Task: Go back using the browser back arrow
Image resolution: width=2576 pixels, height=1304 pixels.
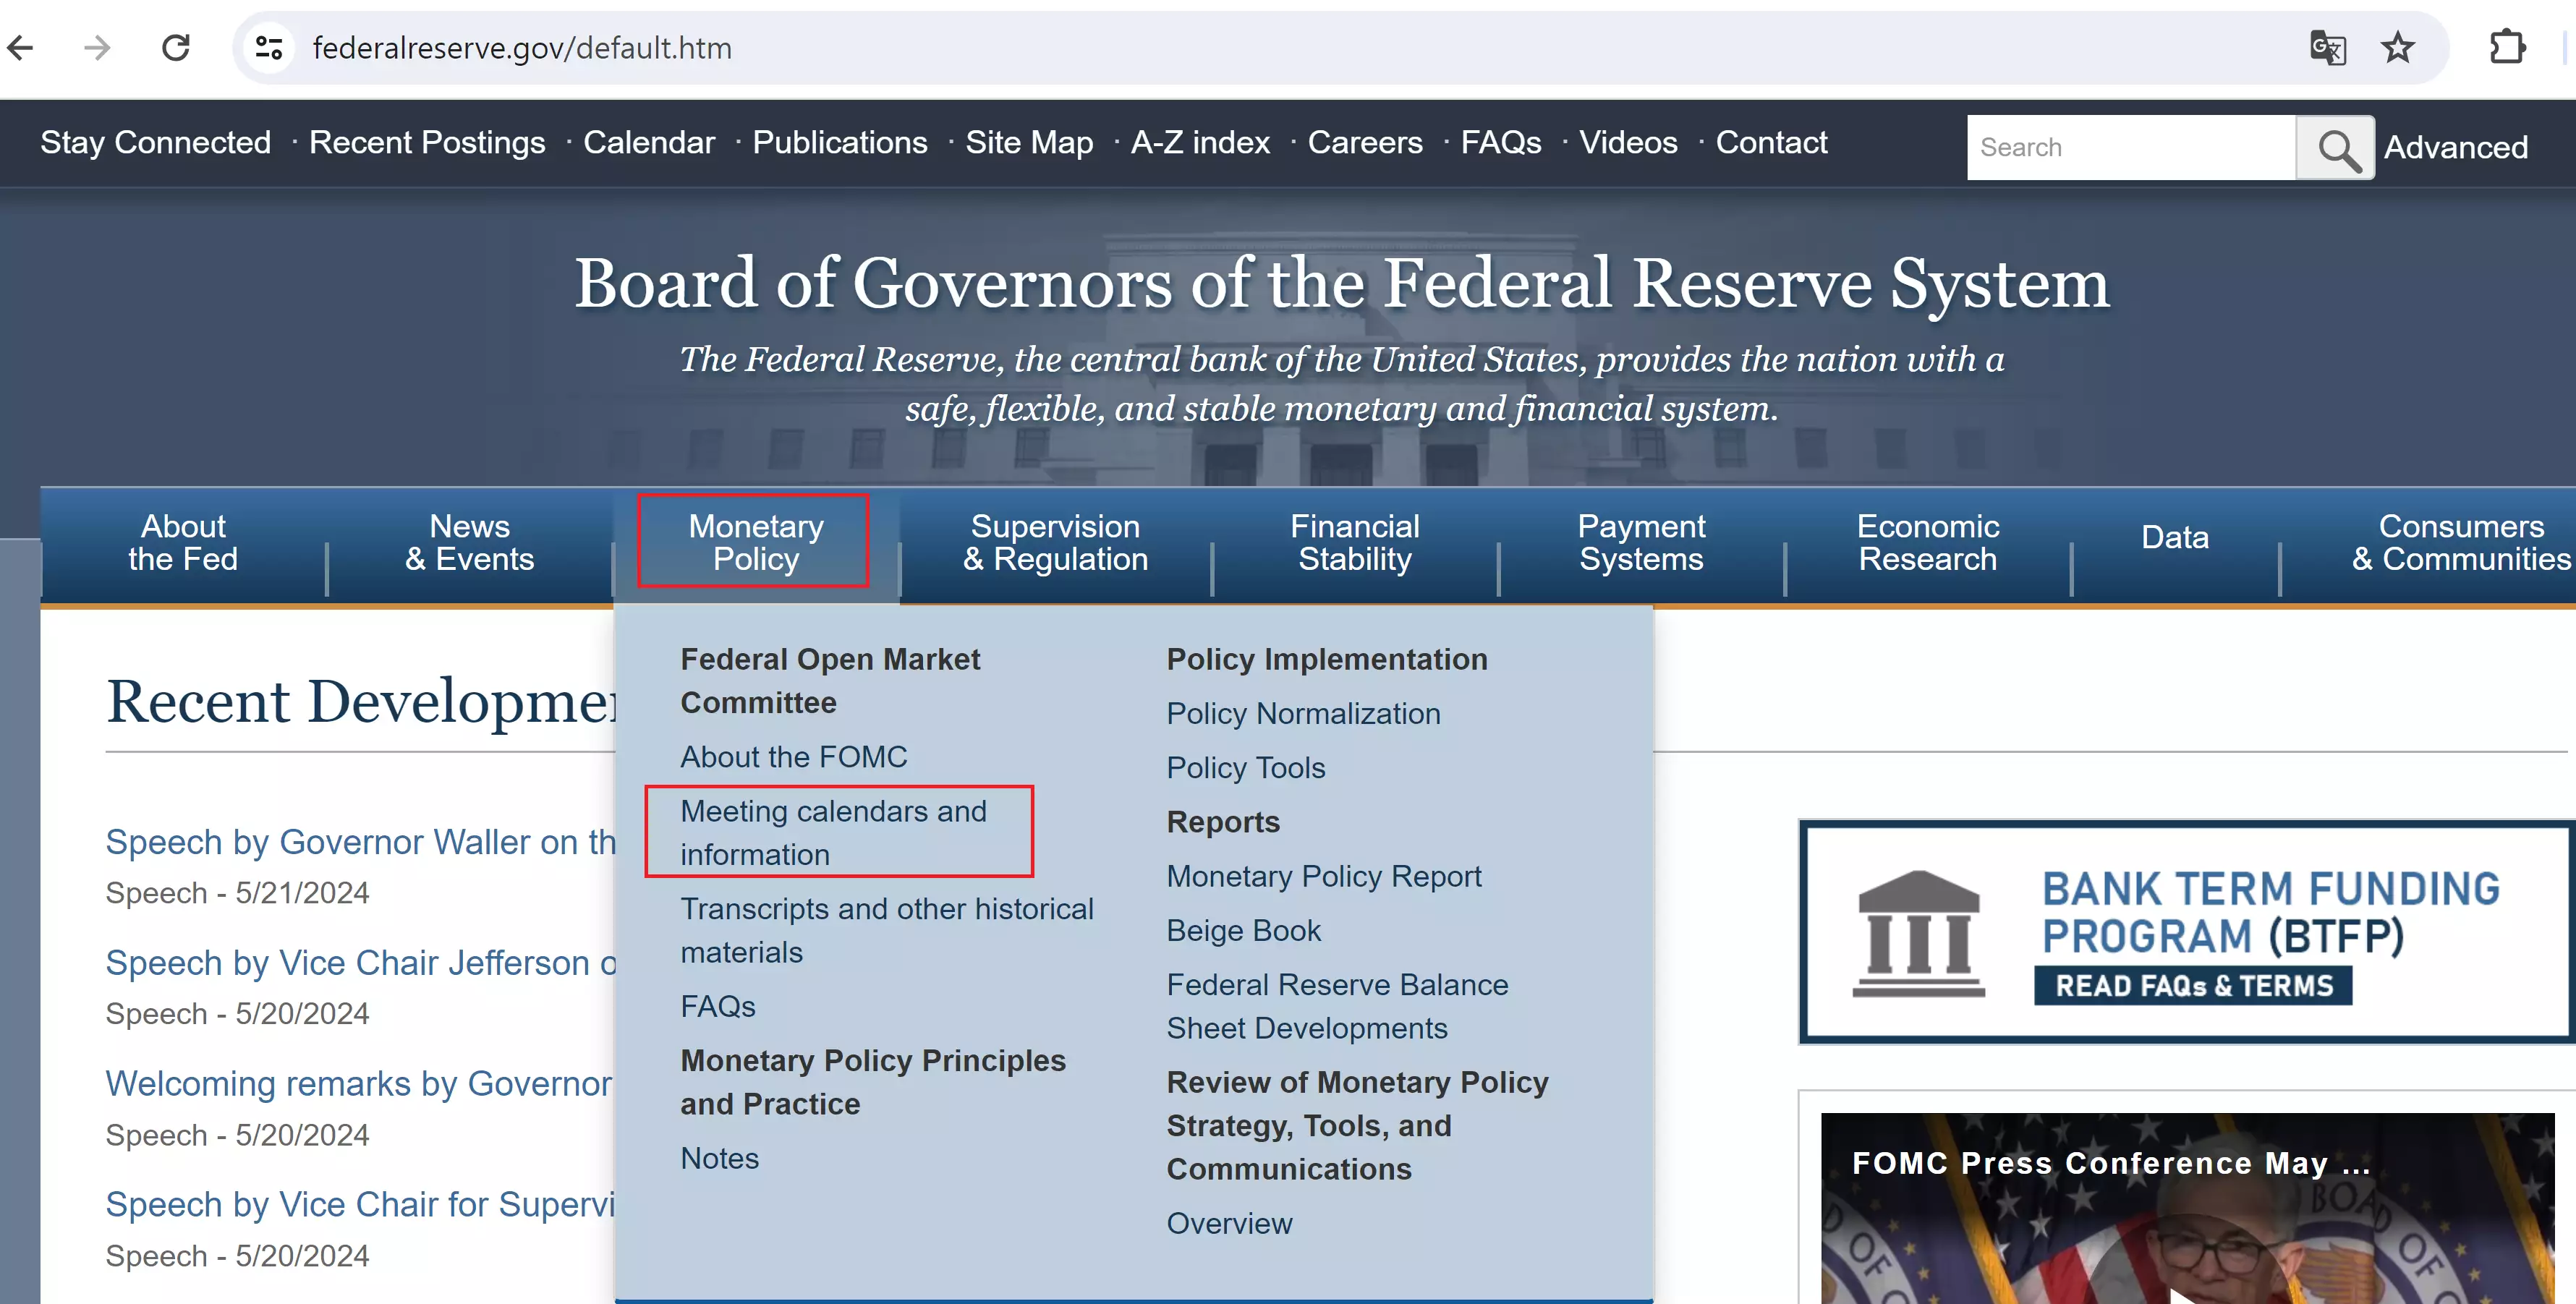Action: pyautogui.click(x=21, y=47)
